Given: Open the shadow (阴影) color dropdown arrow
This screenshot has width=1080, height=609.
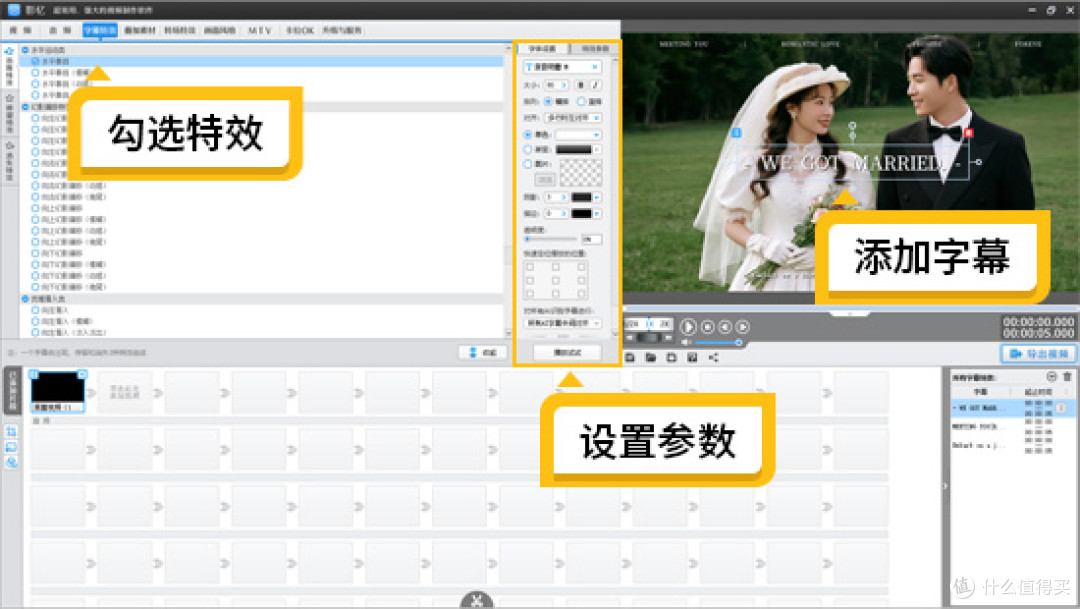Looking at the screenshot, I should click(597, 197).
